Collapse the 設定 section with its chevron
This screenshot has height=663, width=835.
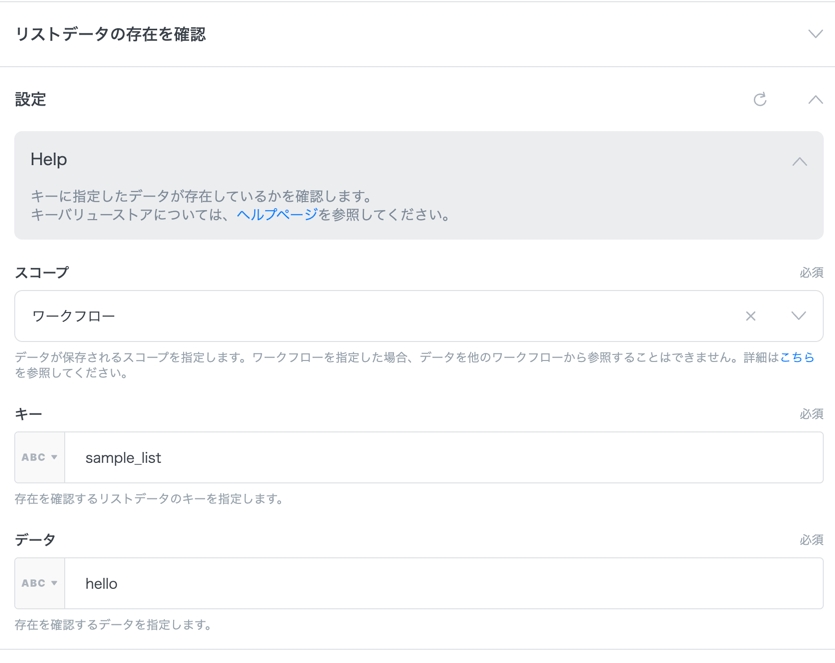coord(815,99)
